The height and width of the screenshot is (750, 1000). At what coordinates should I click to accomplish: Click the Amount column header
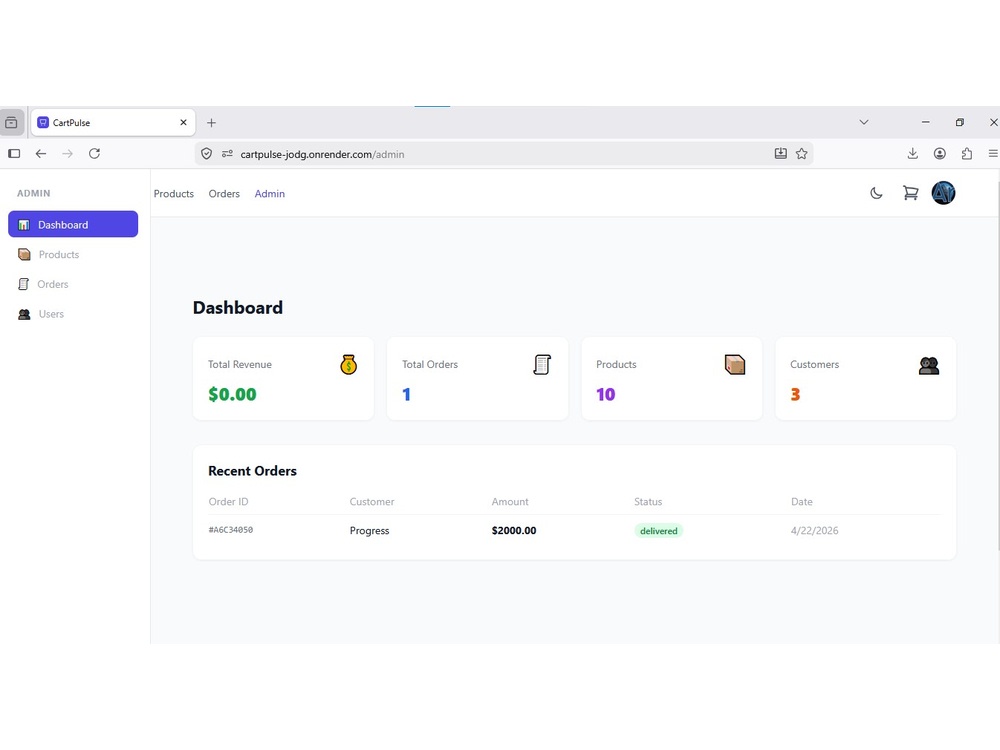point(510,502)
